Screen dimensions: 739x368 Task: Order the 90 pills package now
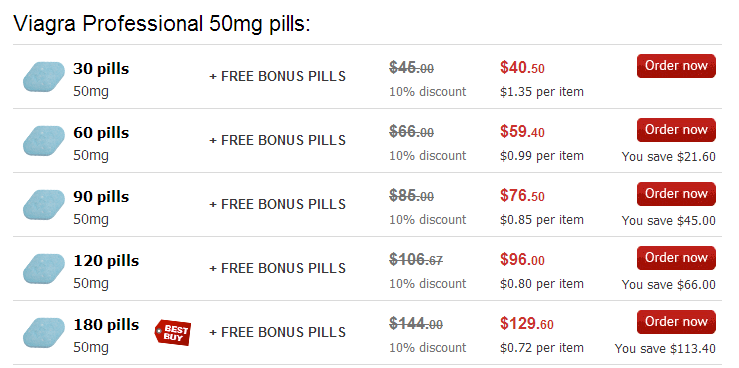tap(676, 194)
